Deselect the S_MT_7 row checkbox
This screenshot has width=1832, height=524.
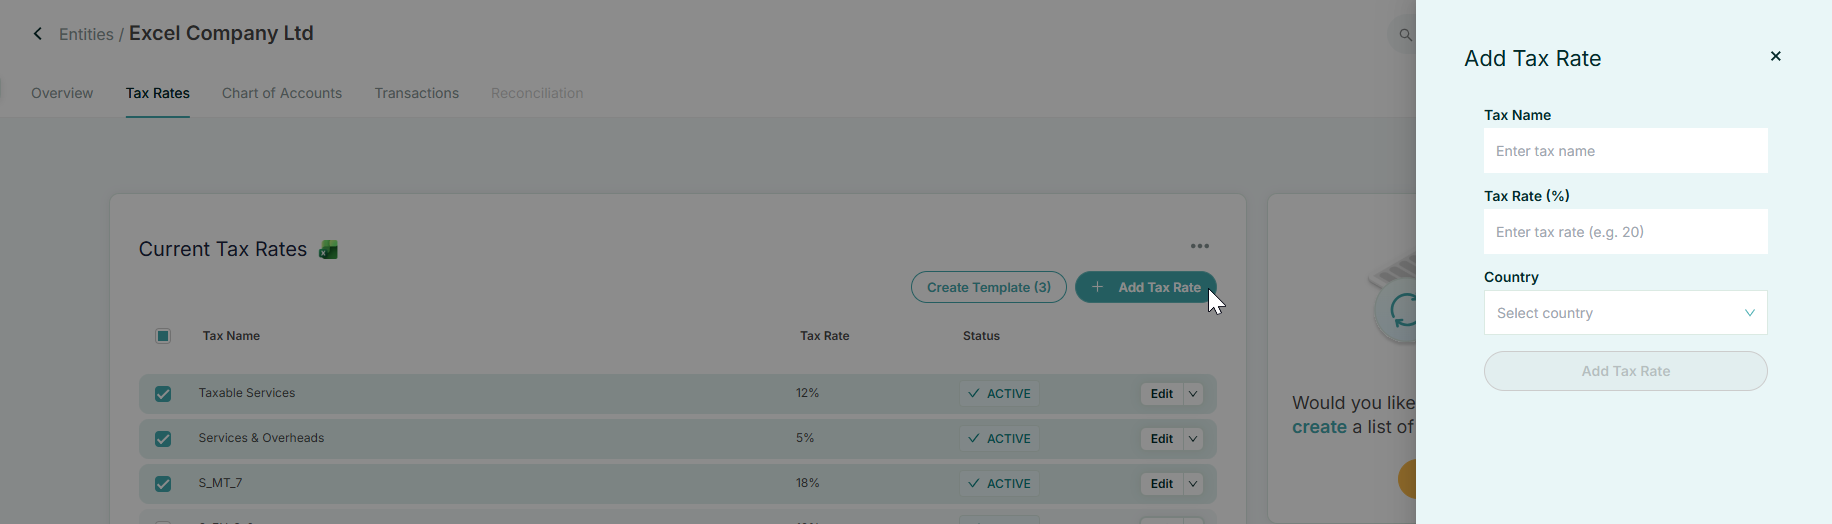click(163, 484)
